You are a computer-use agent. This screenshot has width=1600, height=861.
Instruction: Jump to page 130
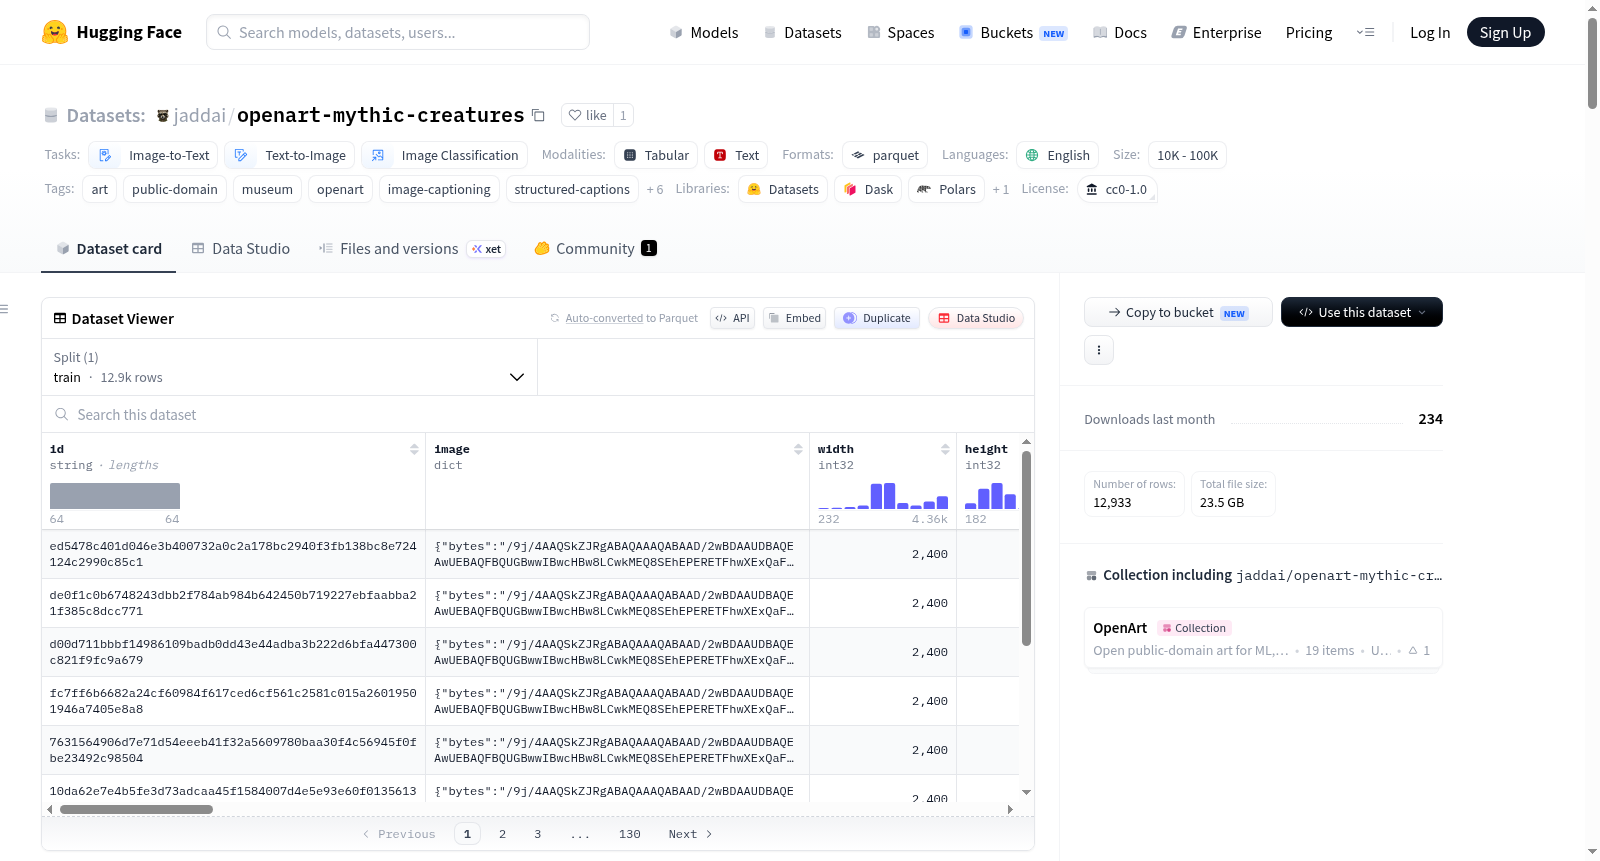(629, 834)
